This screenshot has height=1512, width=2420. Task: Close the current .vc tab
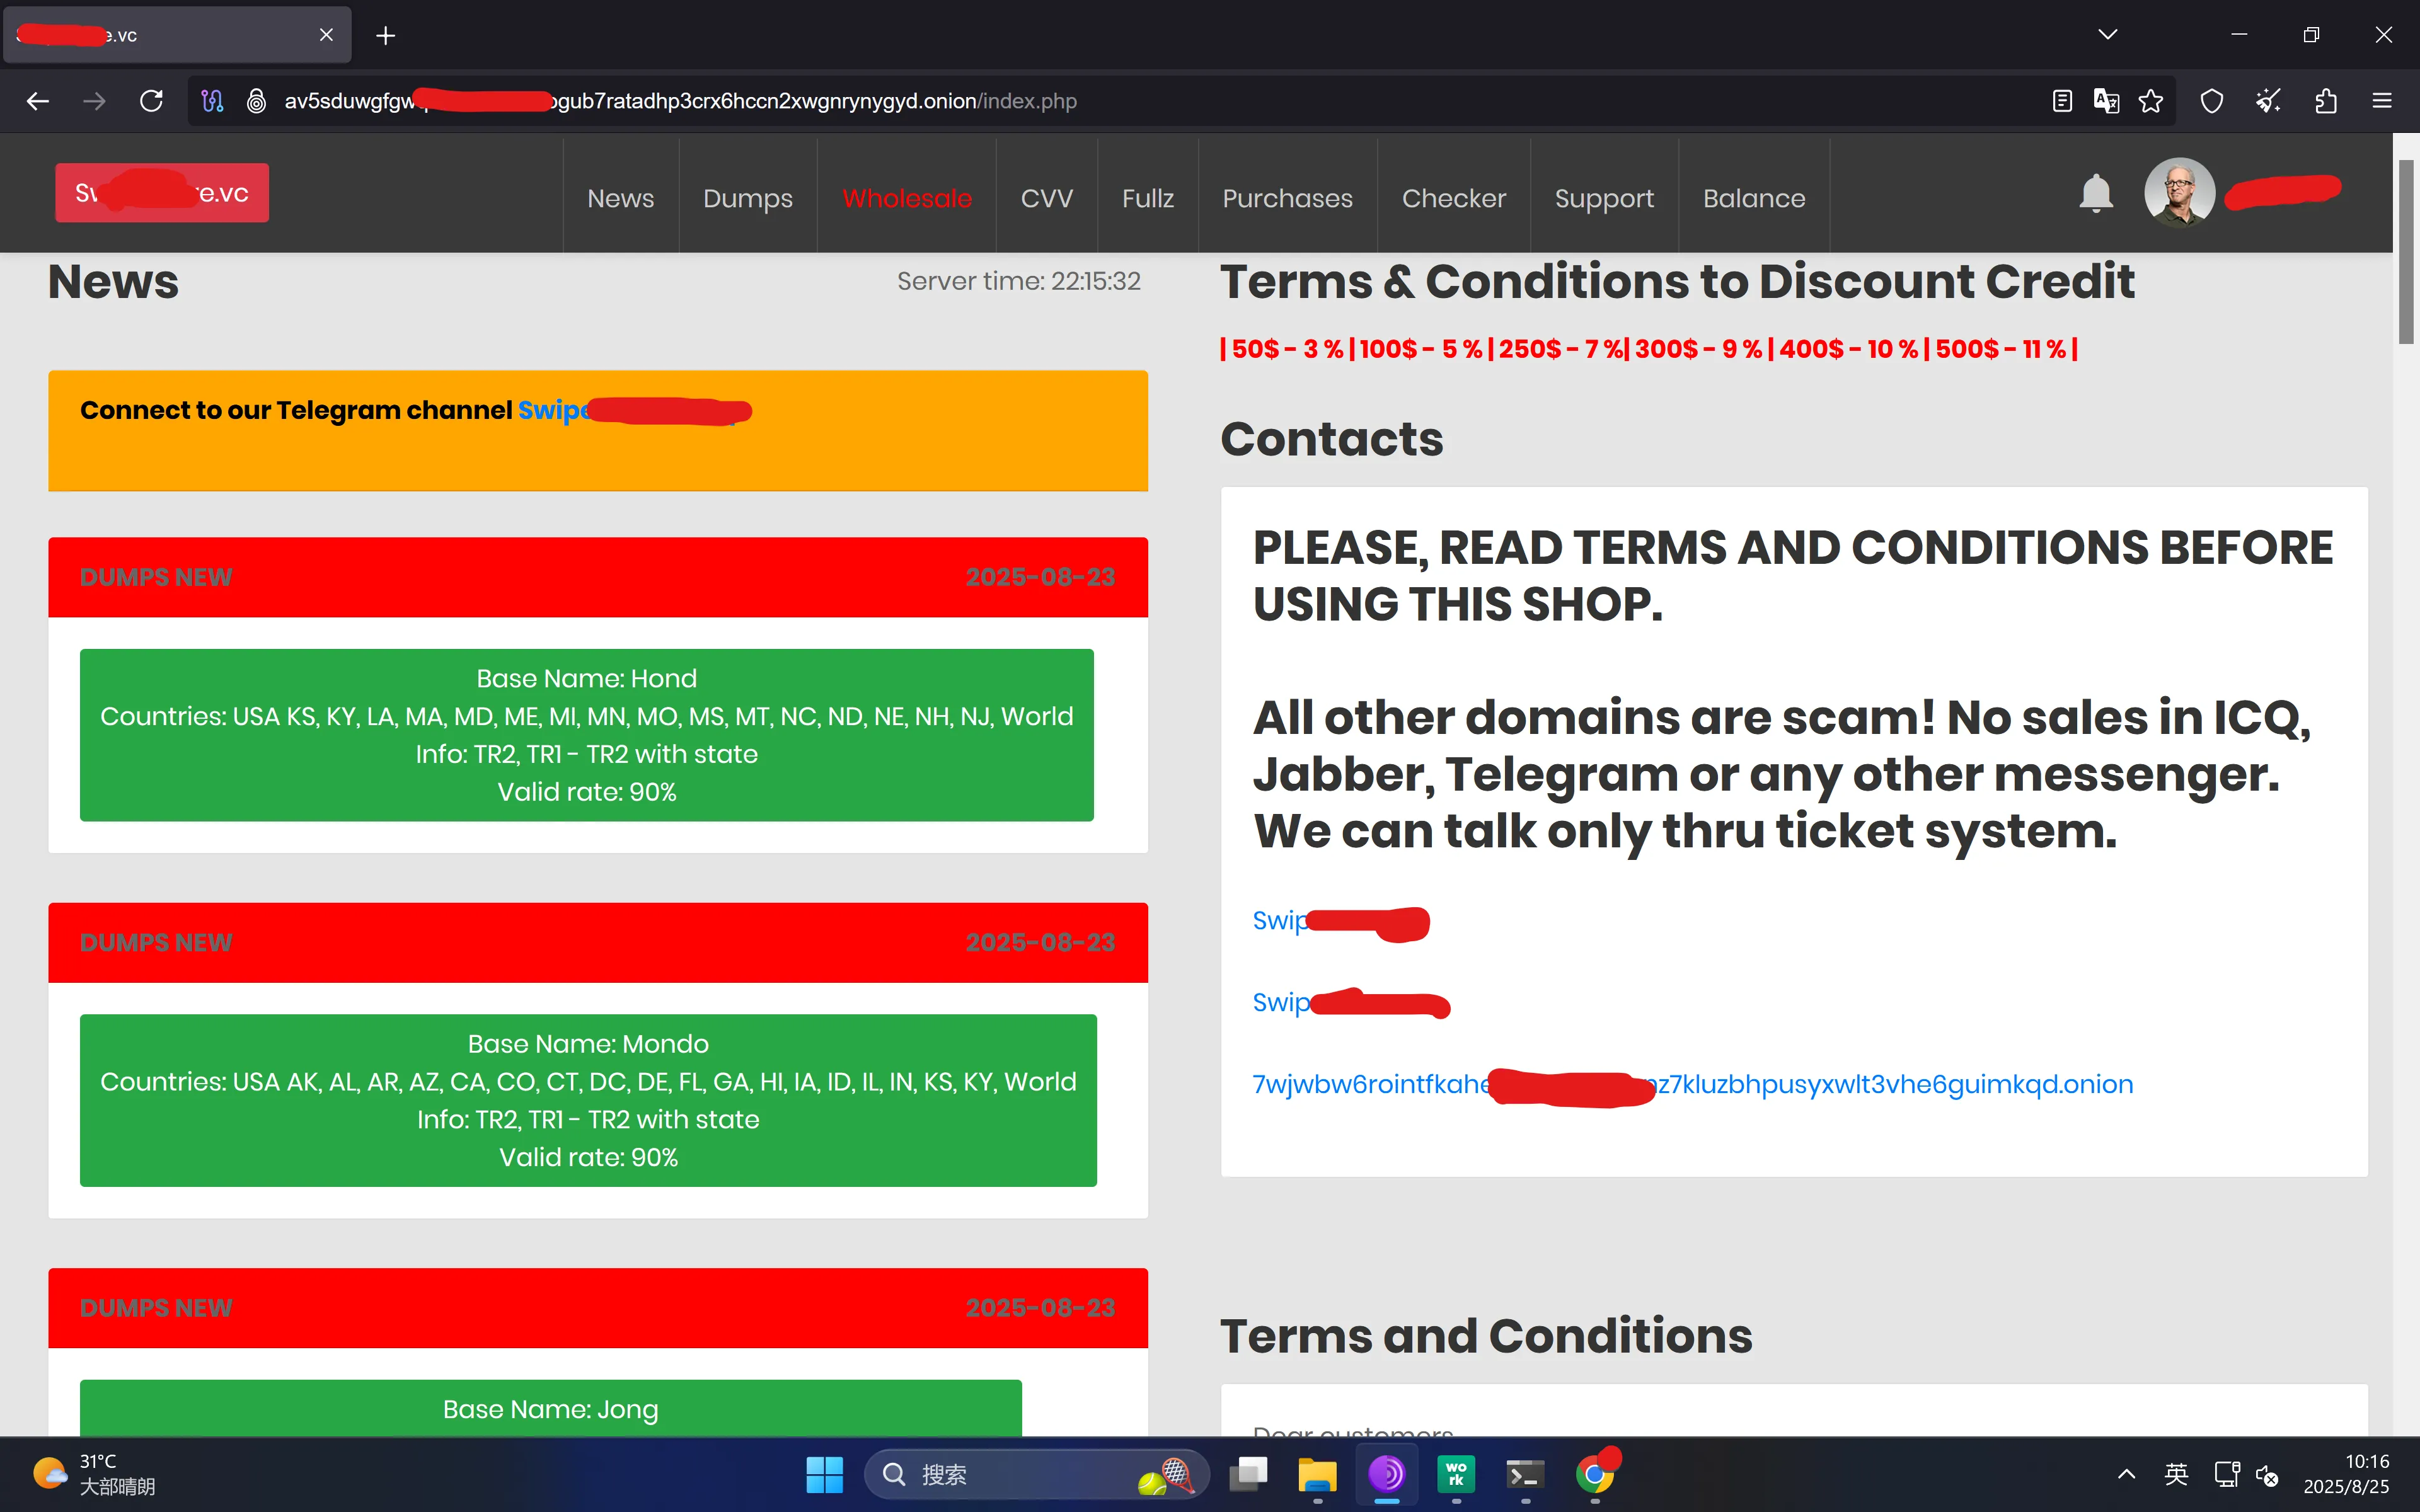tap(326, 35)
